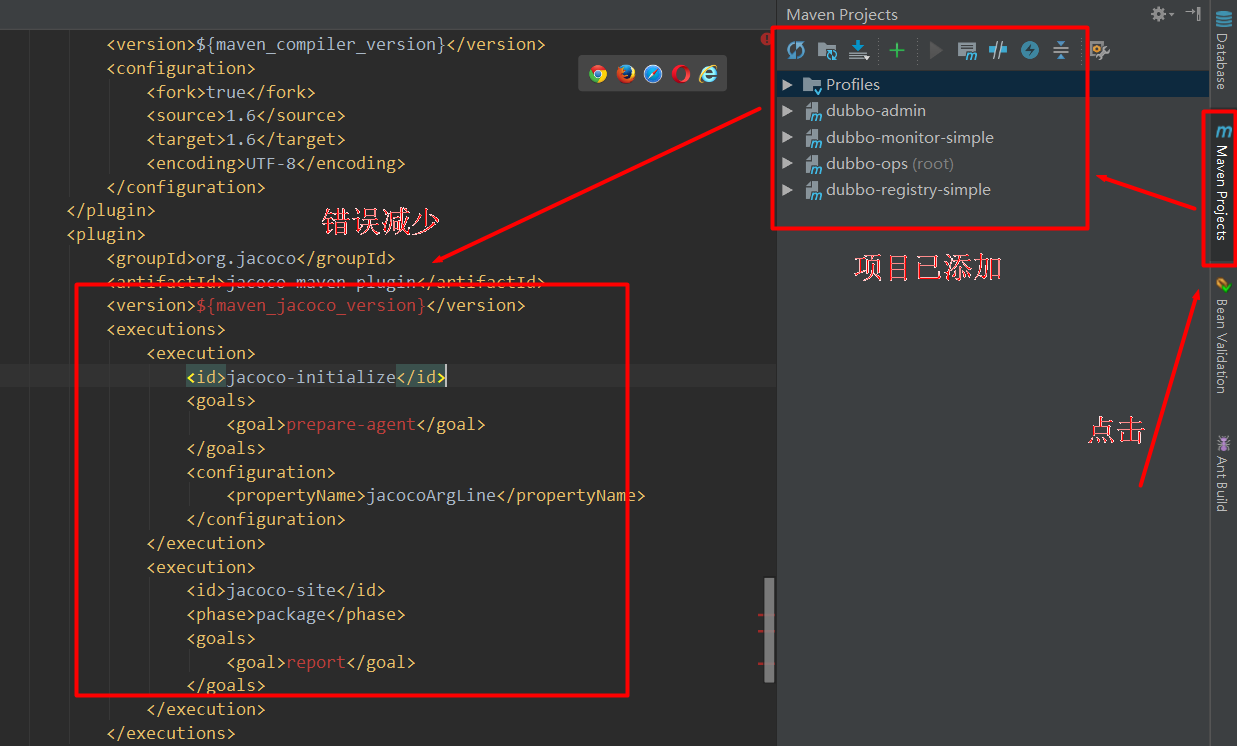Toggle Maven Offline Mode
The width and height of the screenshot is (1237, 746).
pos(998,50)
